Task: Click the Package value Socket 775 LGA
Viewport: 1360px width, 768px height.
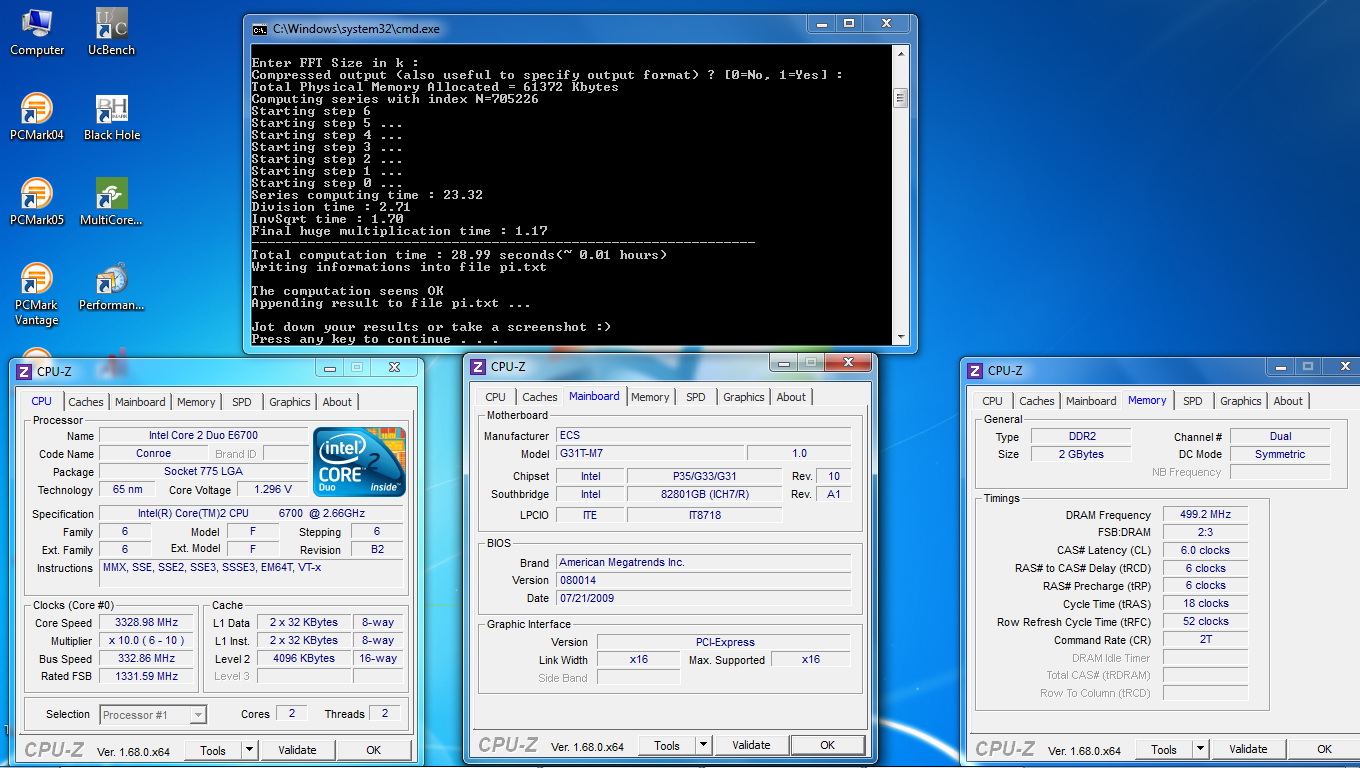Action: [203, 472]
